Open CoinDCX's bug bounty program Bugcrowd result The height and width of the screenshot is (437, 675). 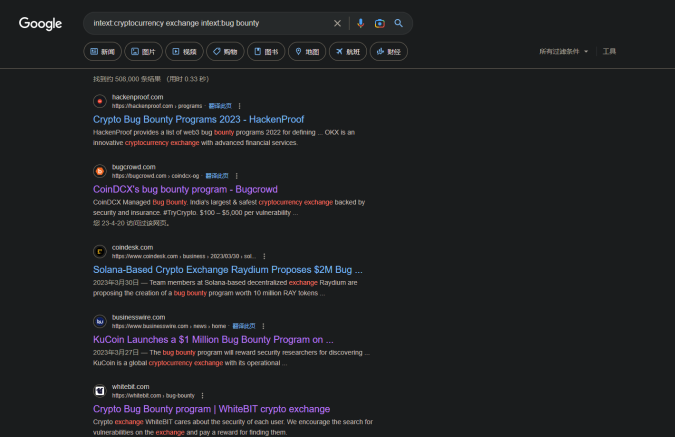coord(185,189)
